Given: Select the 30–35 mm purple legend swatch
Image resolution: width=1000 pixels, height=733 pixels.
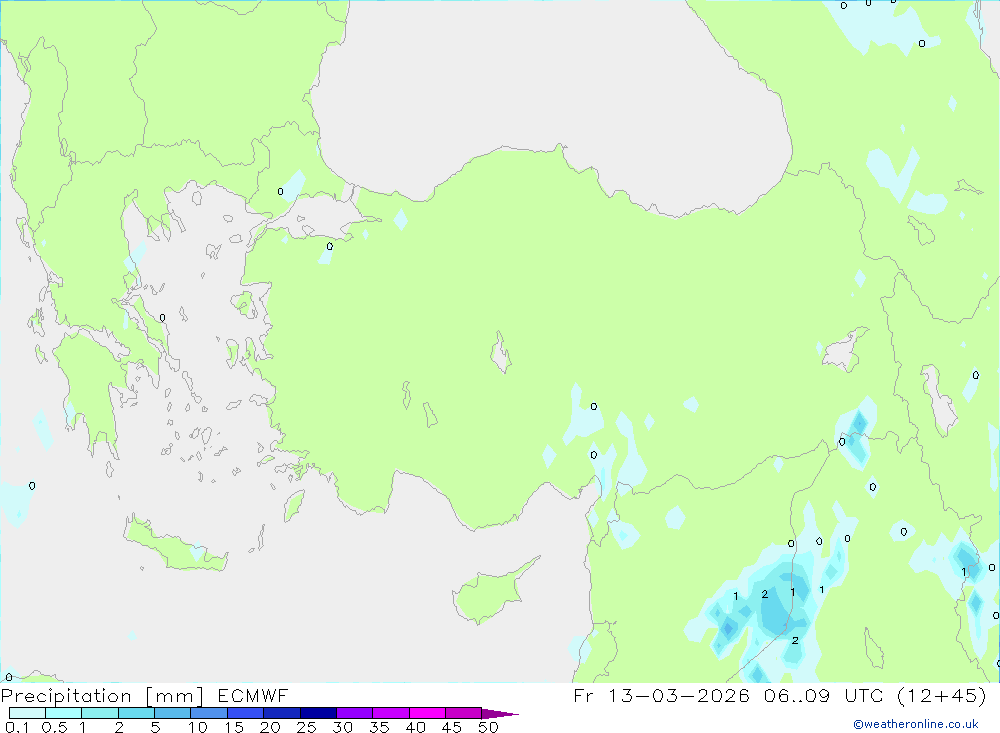Looking at the screenshot, I should coord(355,713).
